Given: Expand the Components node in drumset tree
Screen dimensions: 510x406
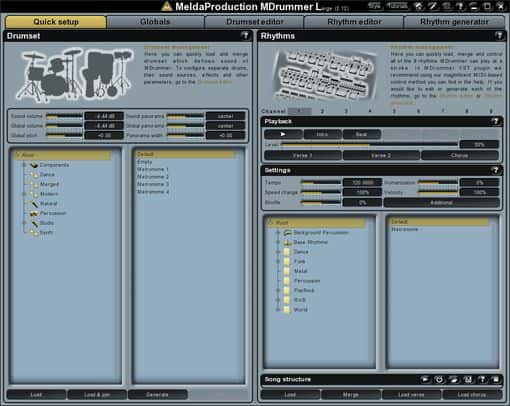Looking at the screenshot, I should pyautogui.click(x=24, y=165).
